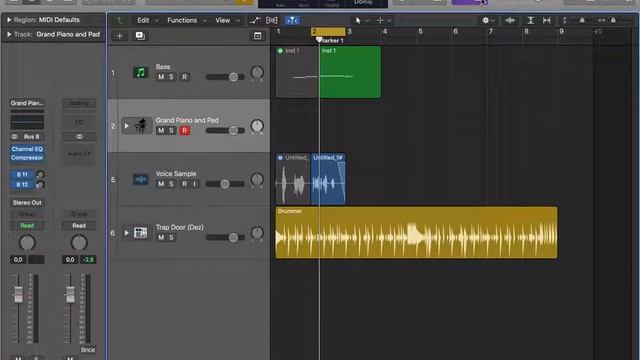The image size is (640, 360).
Task: Open the tracks area gear settings dropdown
Action: click(x=488, y=20)
